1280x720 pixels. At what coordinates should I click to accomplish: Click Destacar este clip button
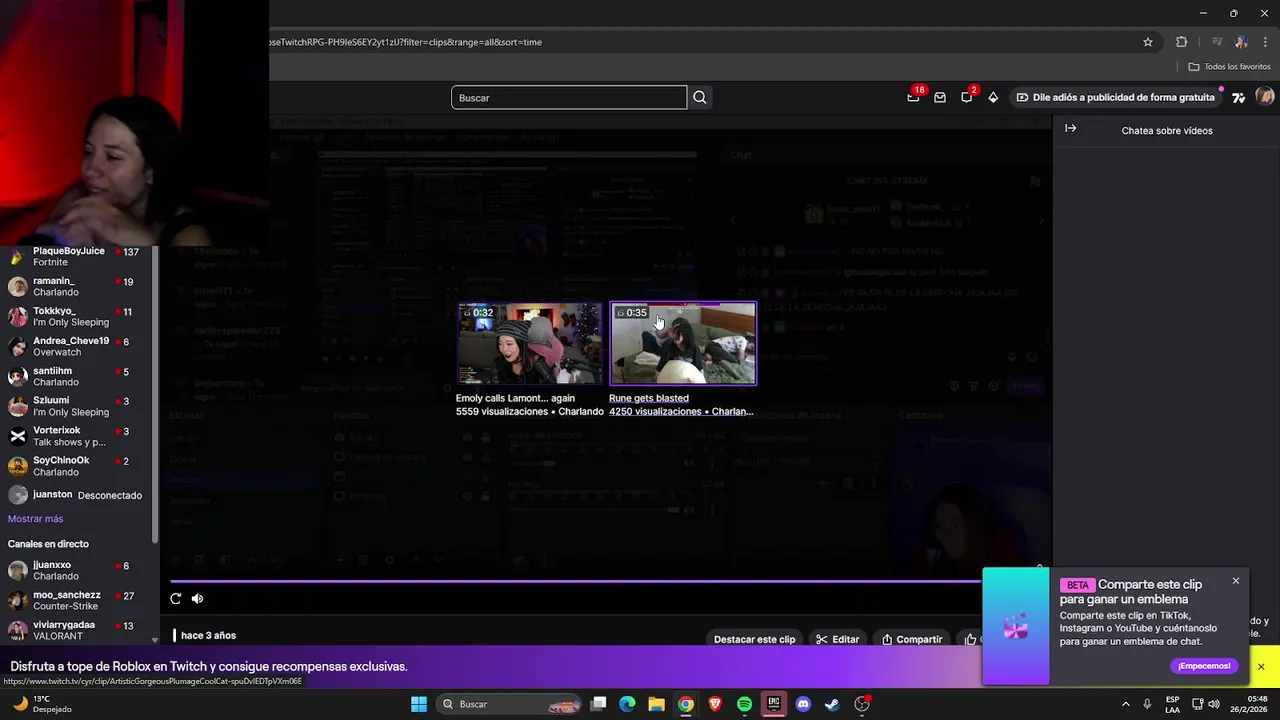click(754, 639)
